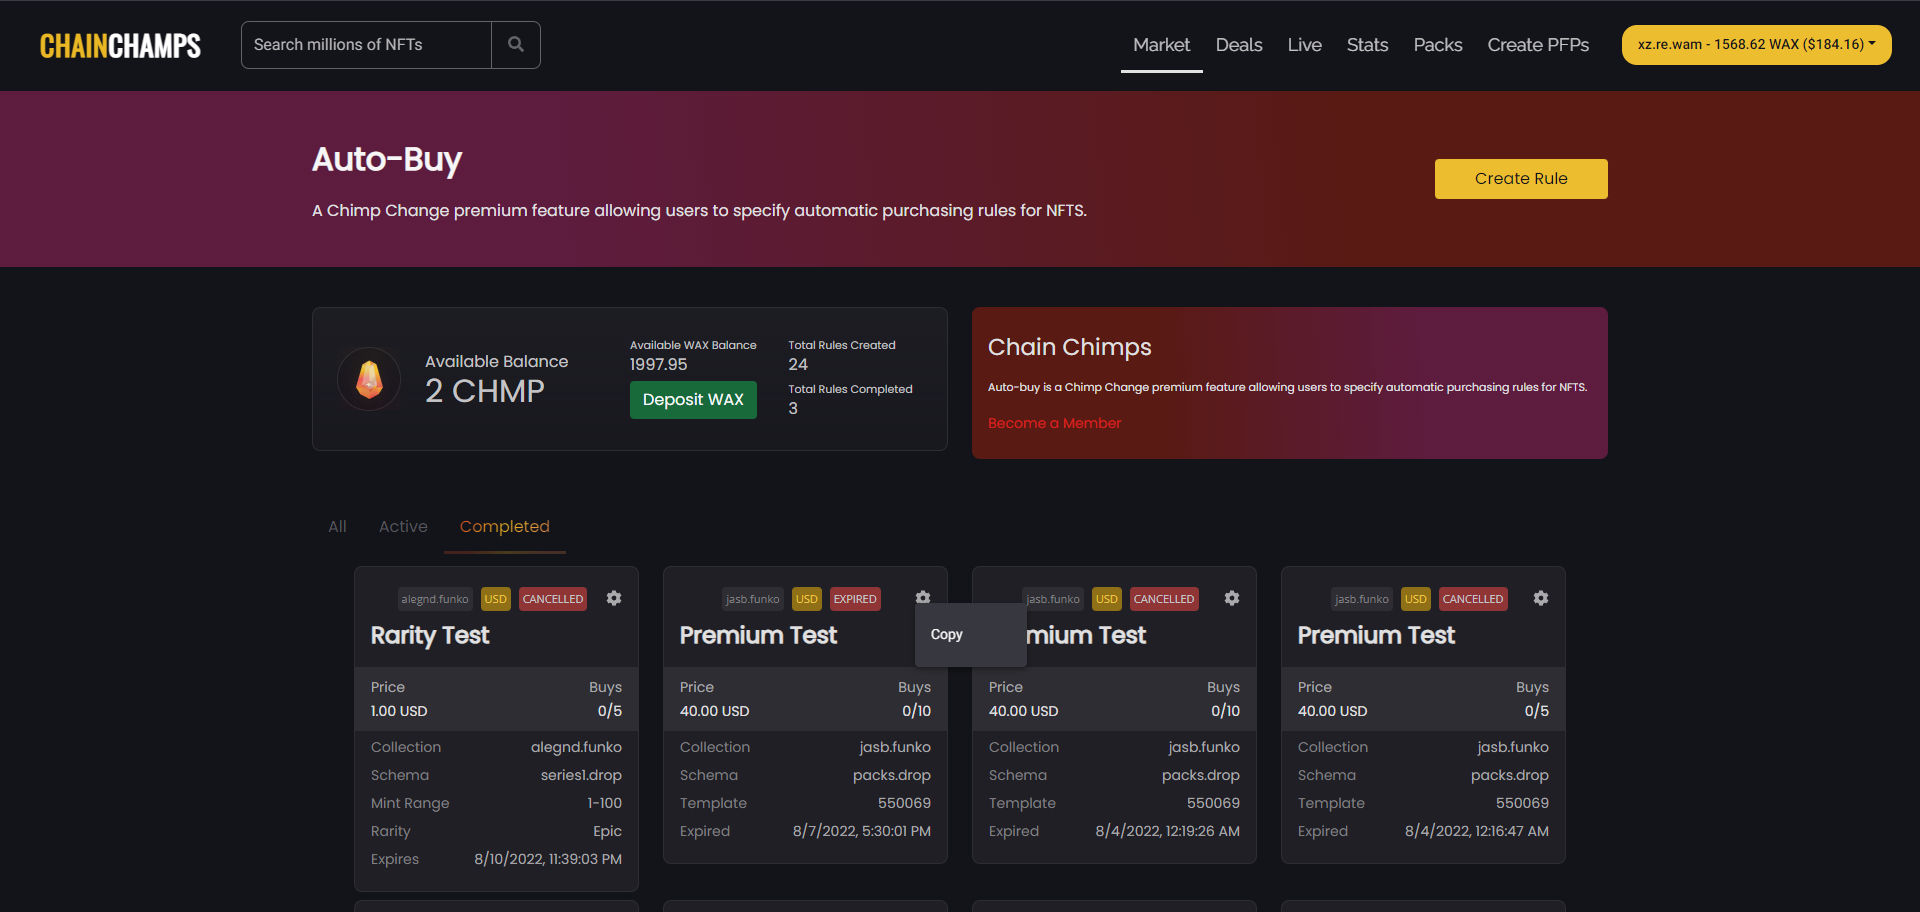Click Rarity Test card title
1920x912 pixels.
430,635
